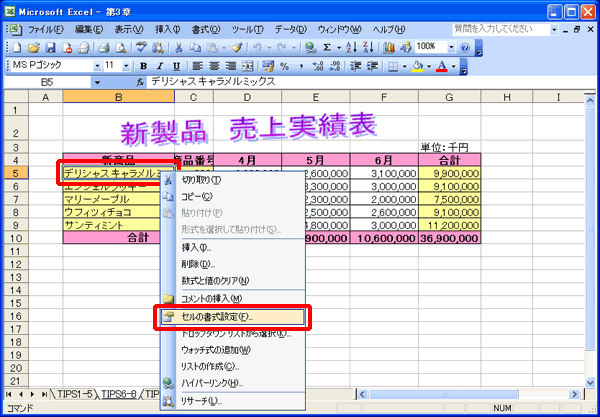
Task: Choose ハイパーリンク(H)... in the context menu
Action: click(x=233, y=383)
